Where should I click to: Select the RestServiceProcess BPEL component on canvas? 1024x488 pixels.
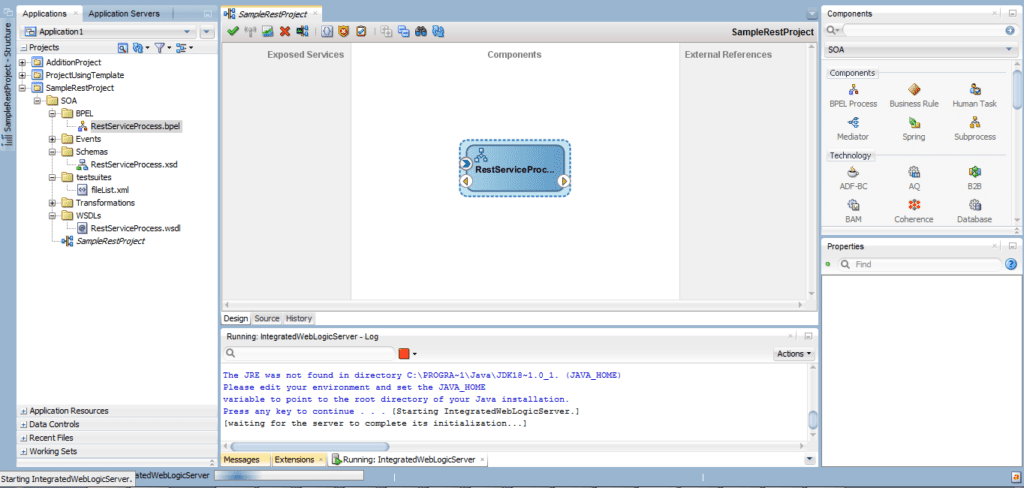(515, 168)
